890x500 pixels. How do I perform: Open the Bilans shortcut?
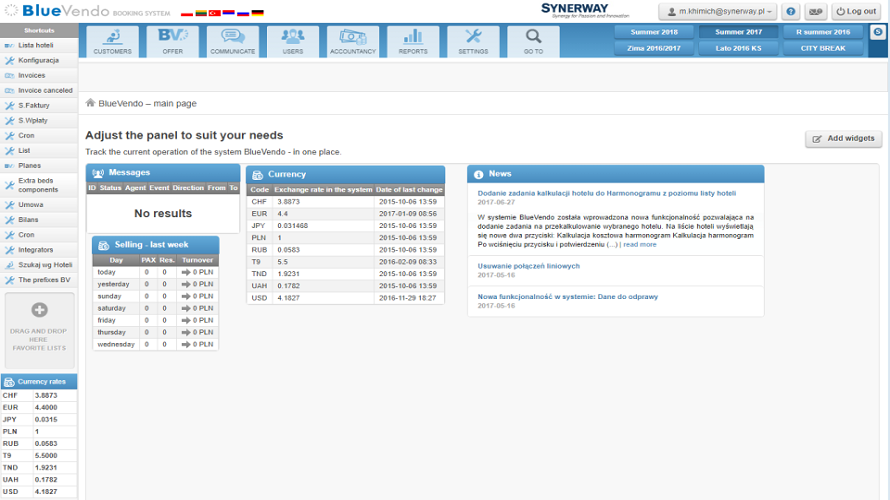pos(39,220)
